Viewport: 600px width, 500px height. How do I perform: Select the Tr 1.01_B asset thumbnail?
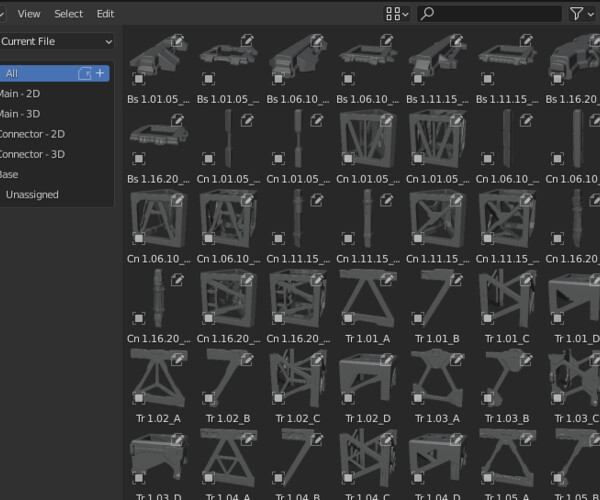point(437,299)
